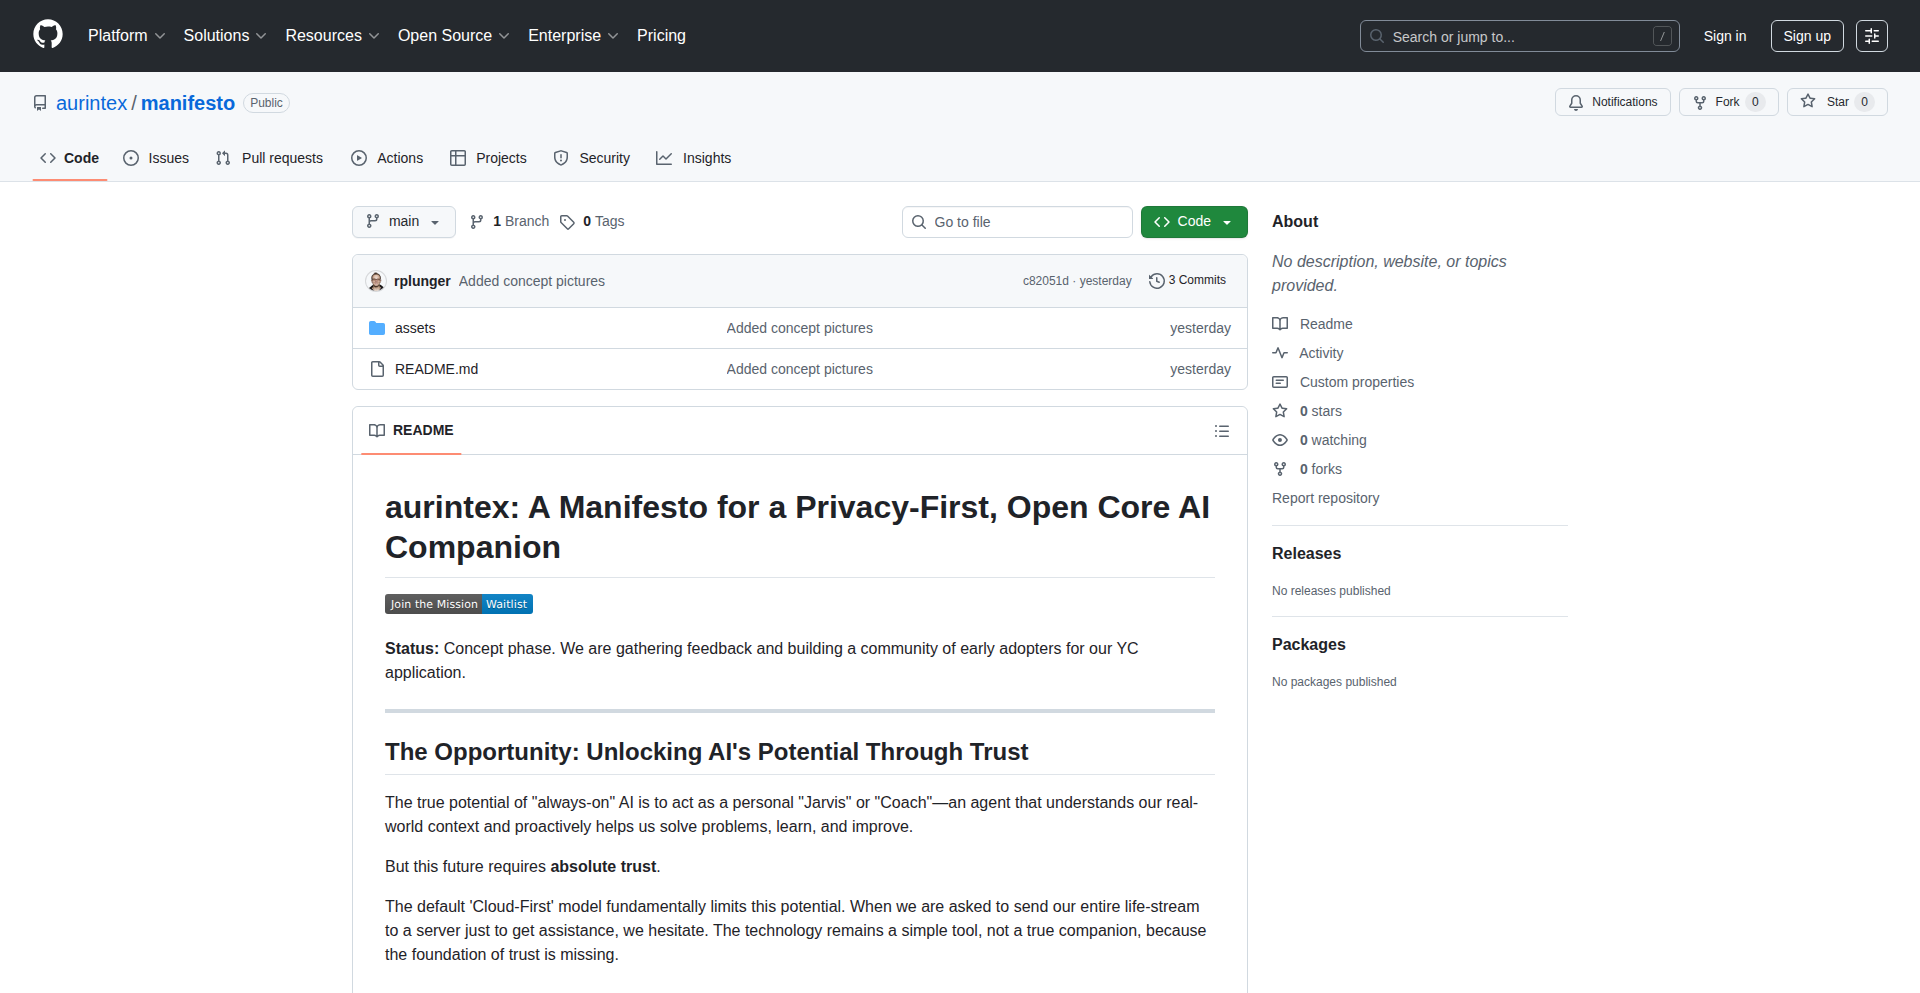Click the fork icon in Fork button
Image resolution: width=1920 pixels, height=993 pixels.
[1700, 102]
